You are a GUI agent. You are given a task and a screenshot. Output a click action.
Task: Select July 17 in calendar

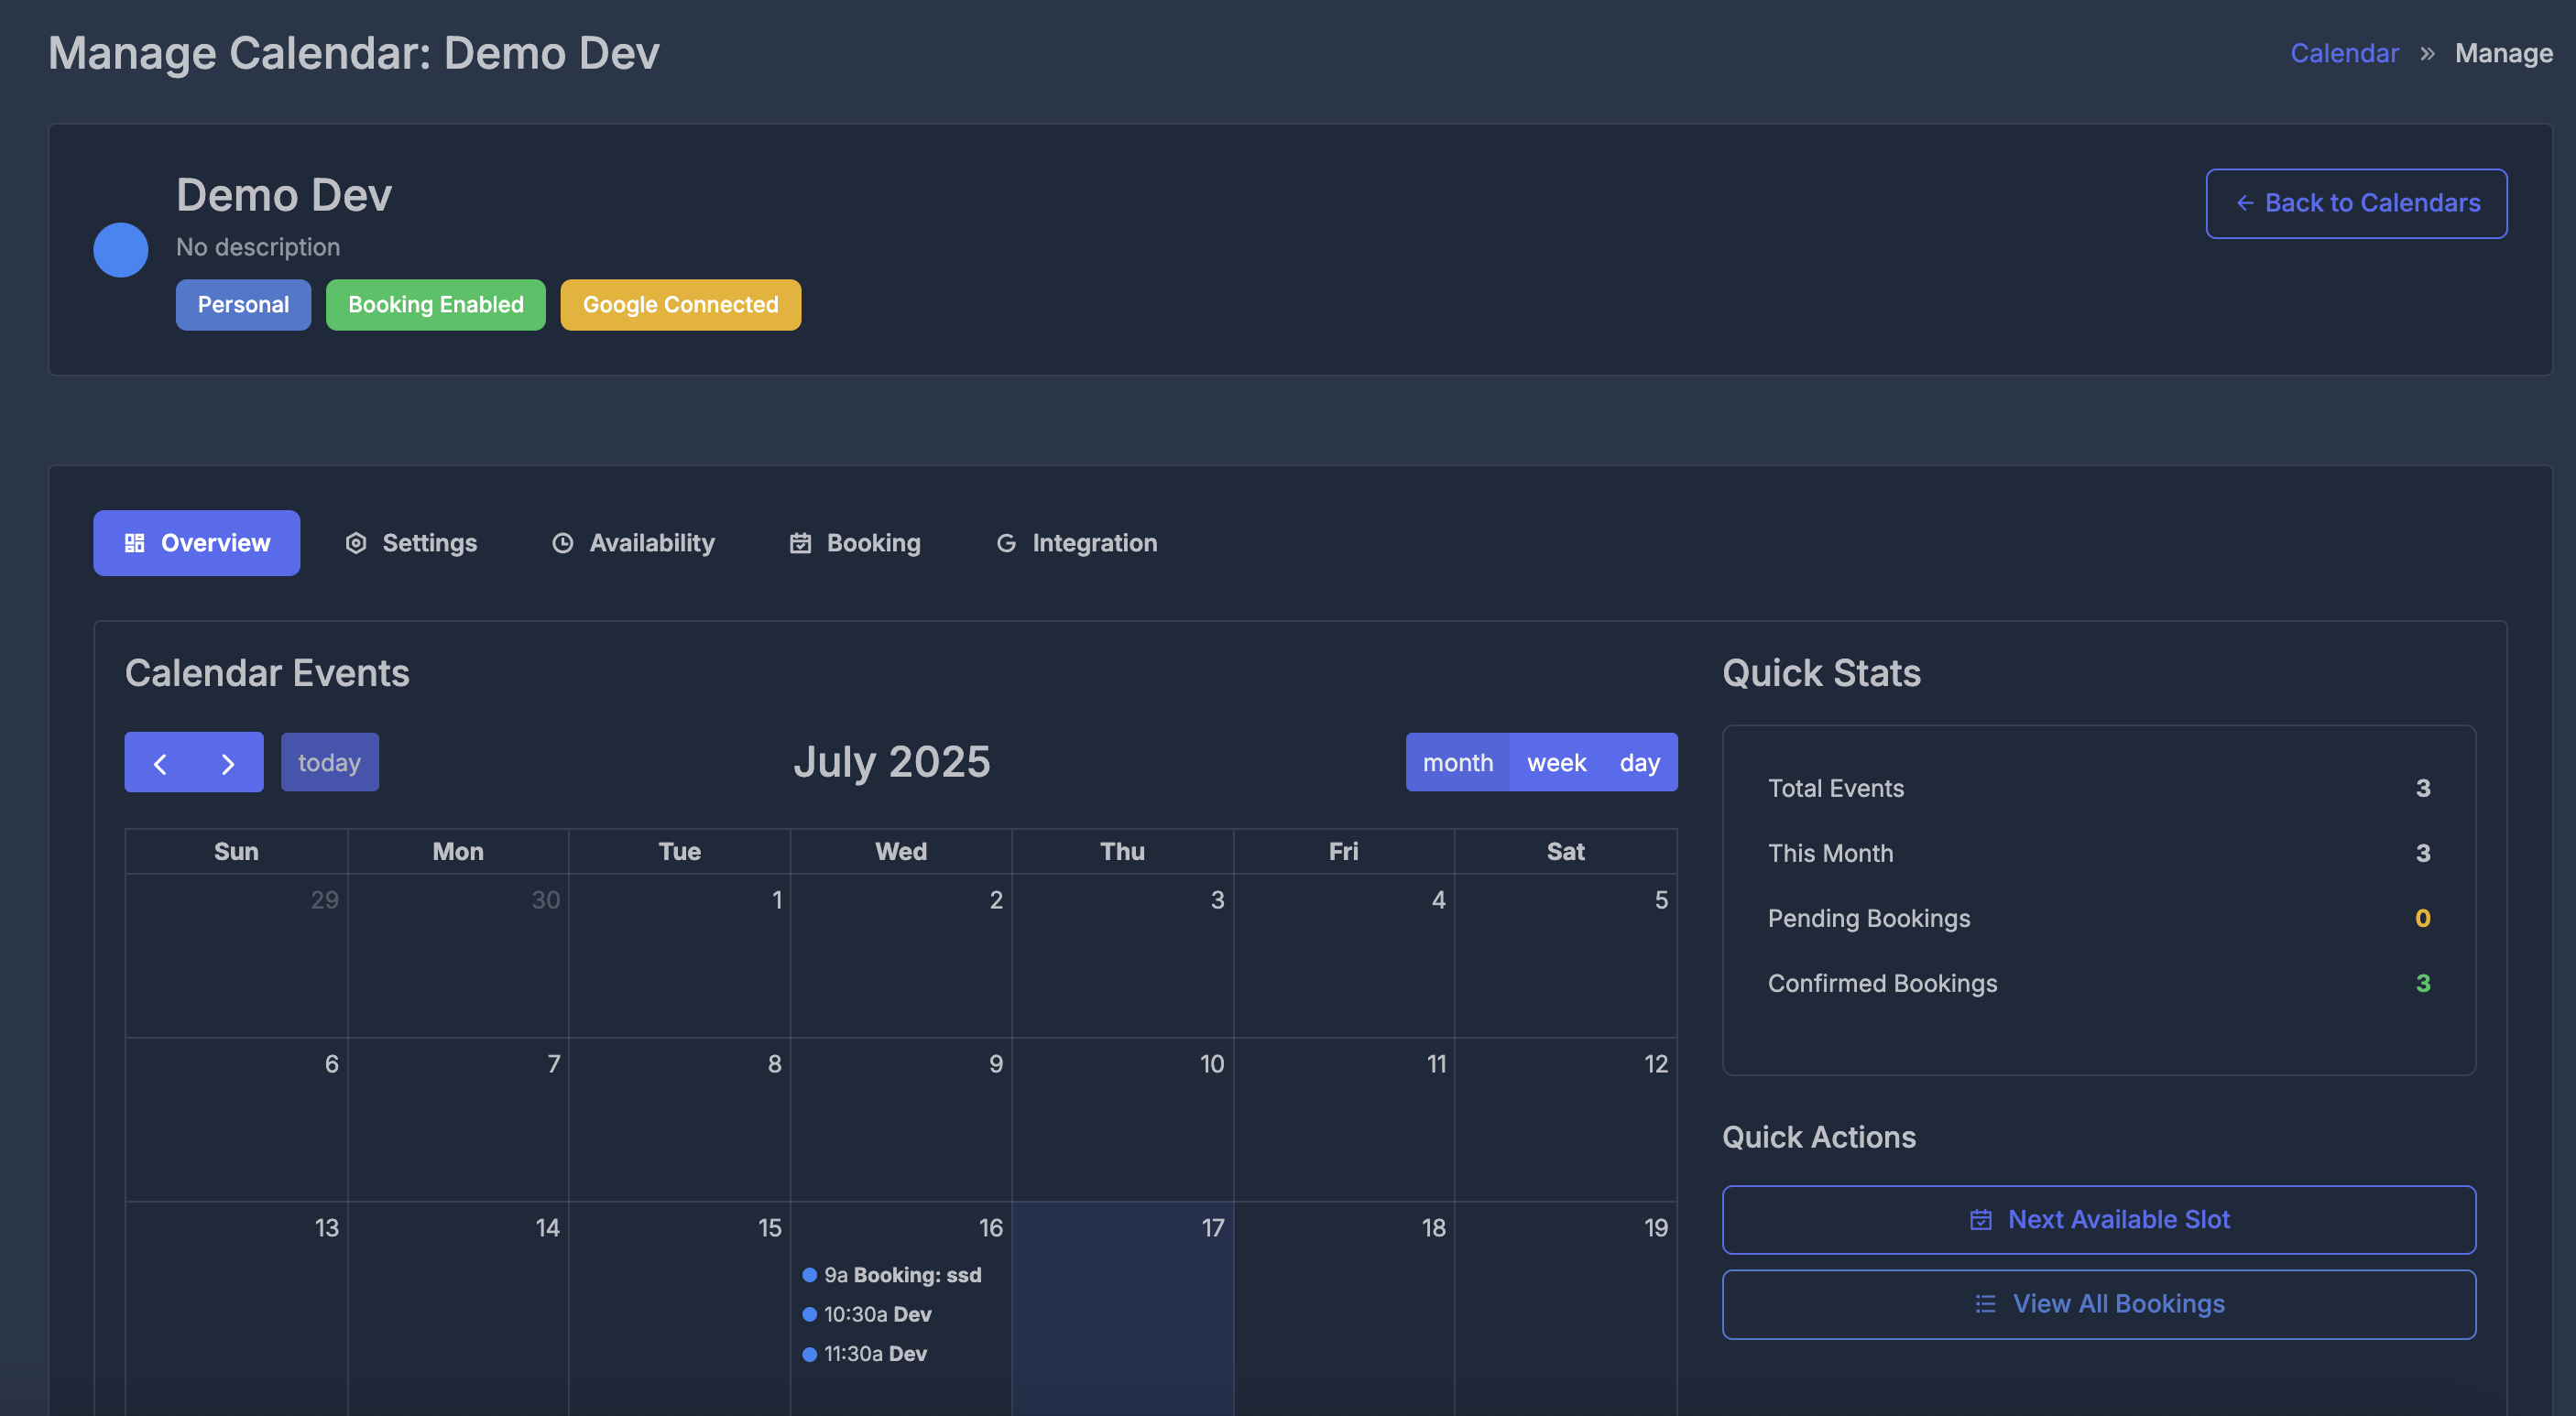click(1122, 1308)
